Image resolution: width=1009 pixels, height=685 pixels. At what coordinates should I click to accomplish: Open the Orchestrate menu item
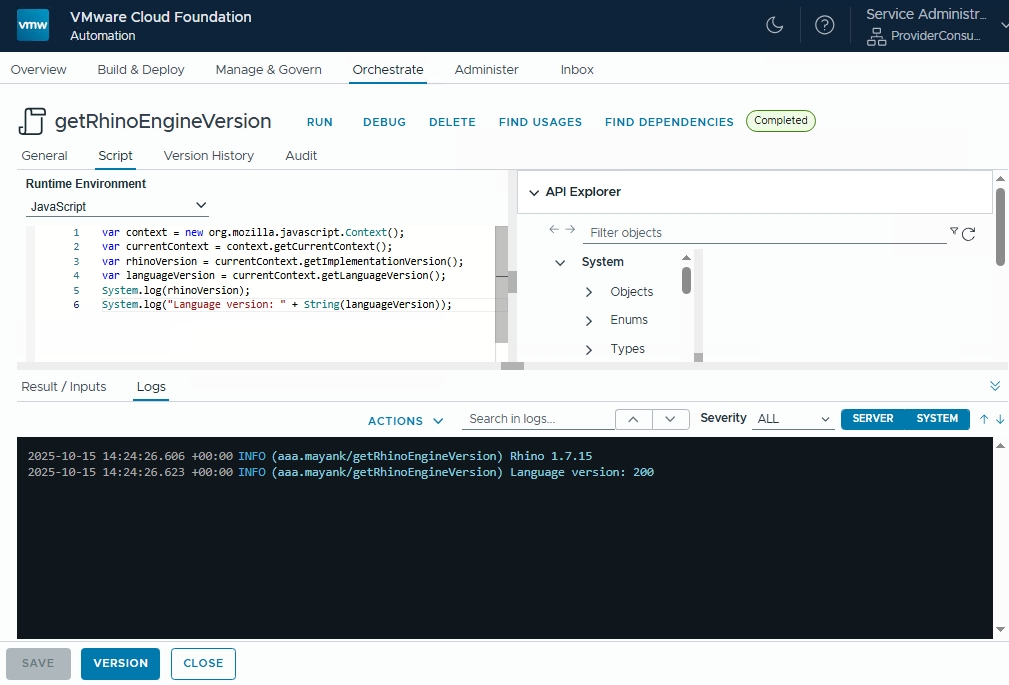[387, 70]
